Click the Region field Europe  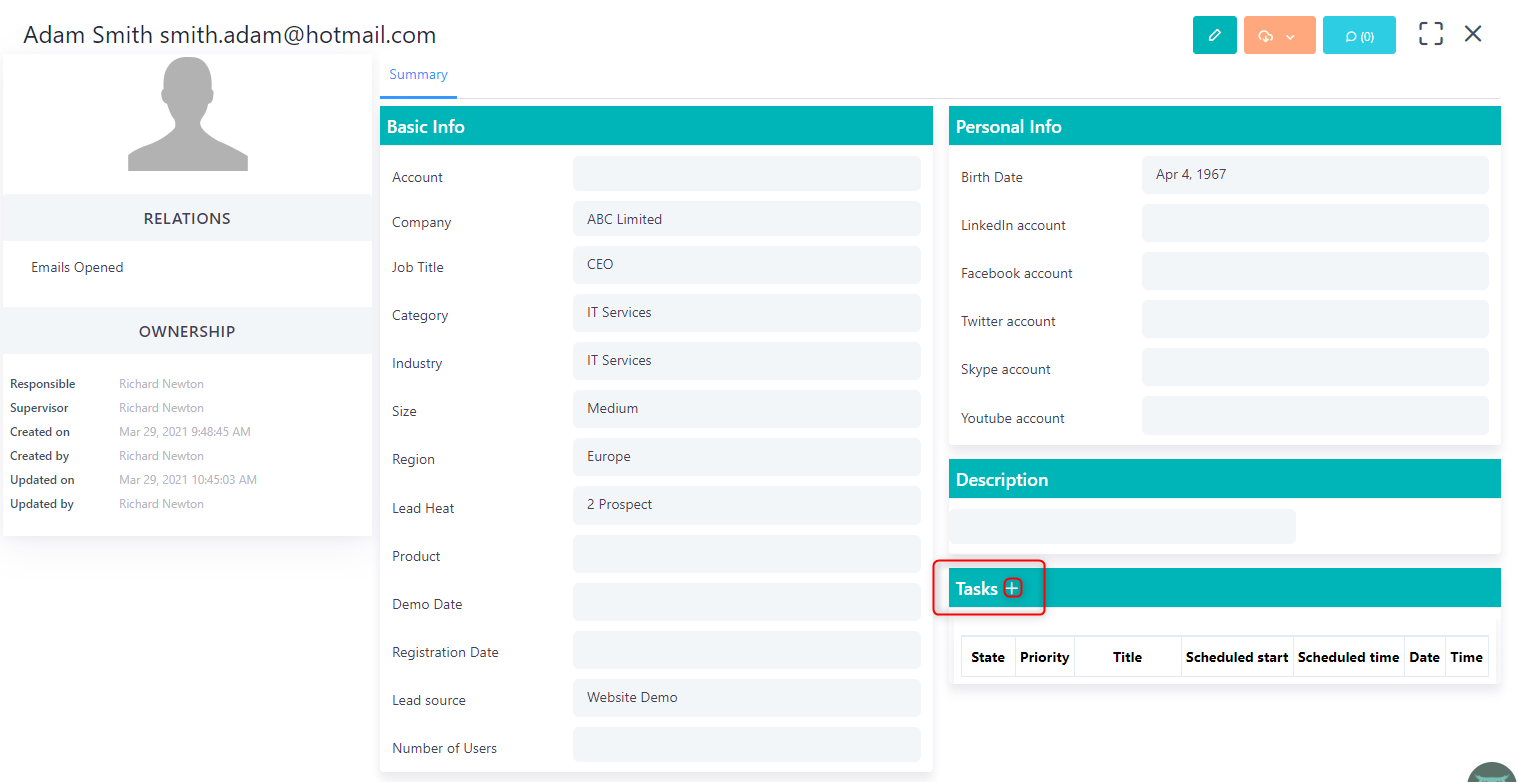click(746, 457)
